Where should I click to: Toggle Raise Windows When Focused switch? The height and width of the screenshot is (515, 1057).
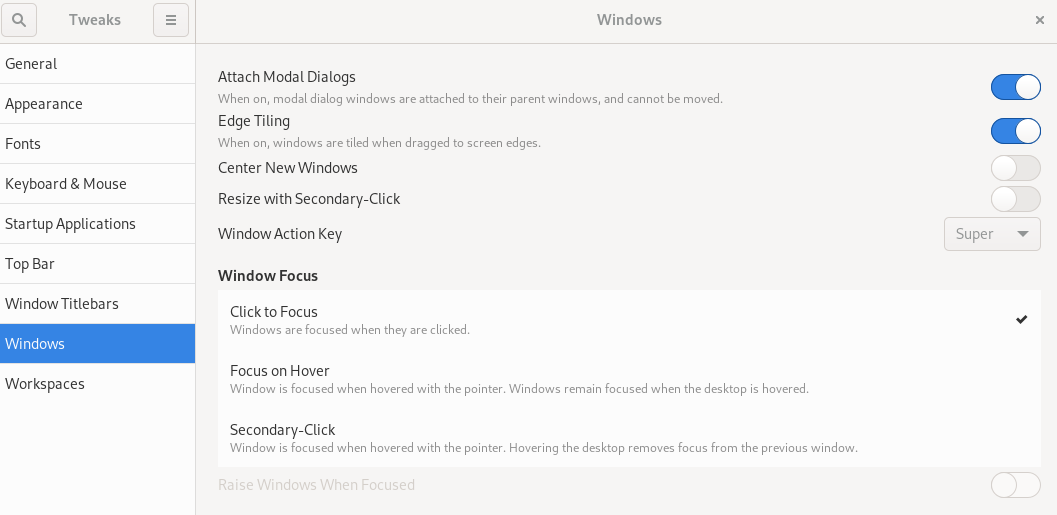pyautogui.click(x=1015, y=485)
